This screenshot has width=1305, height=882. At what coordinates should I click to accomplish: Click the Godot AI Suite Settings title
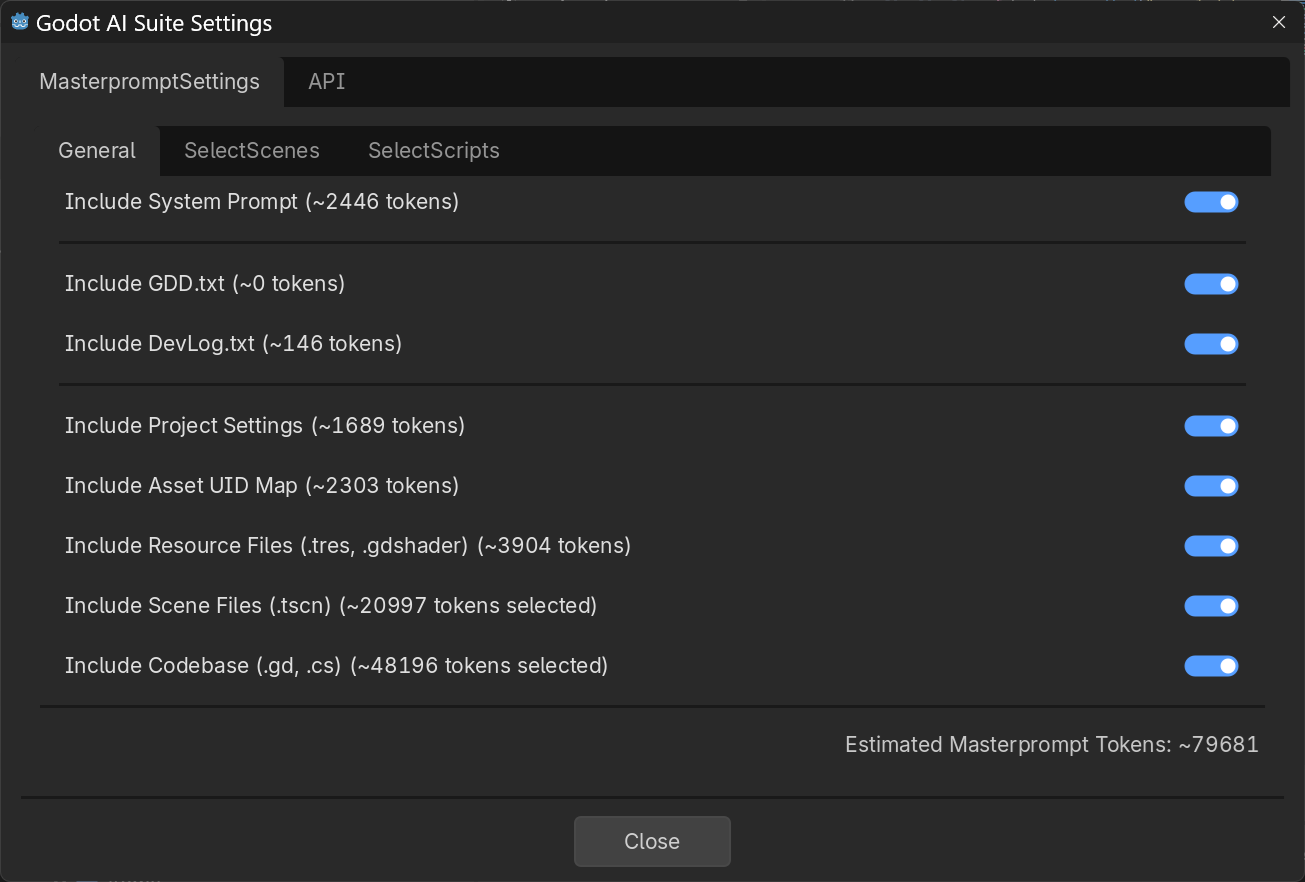tap(154, 23)
